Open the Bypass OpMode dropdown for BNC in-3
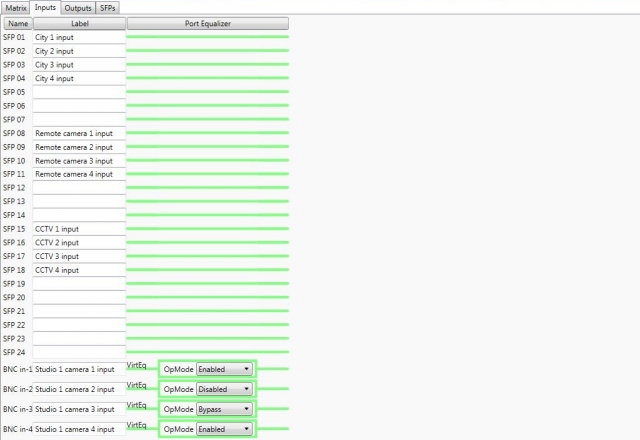 [224, 409]
